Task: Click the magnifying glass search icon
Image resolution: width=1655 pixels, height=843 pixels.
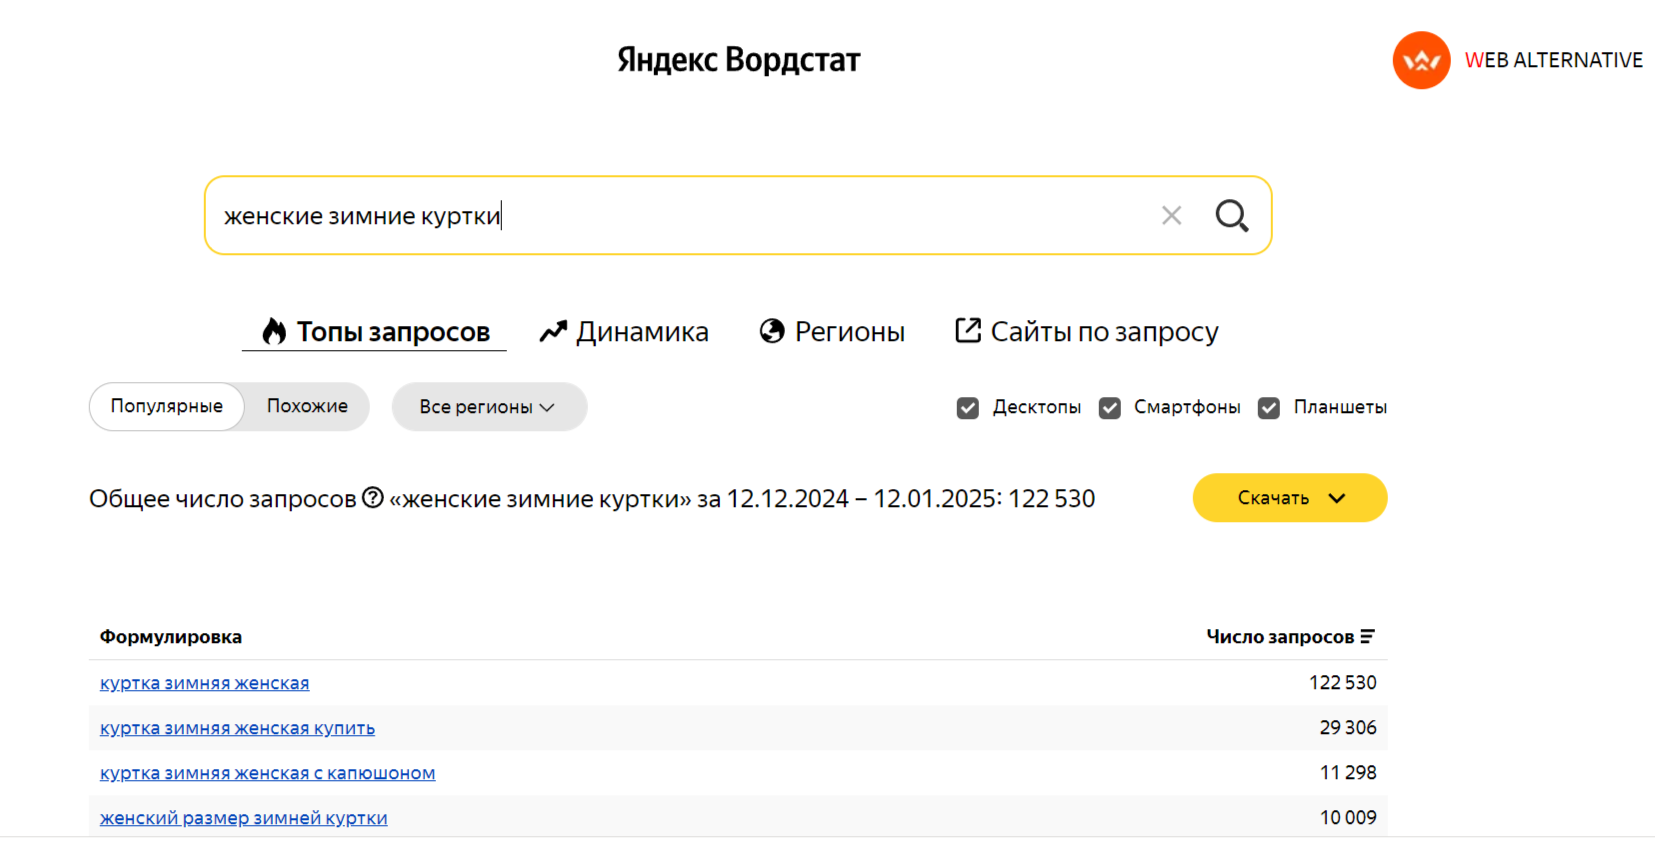Action: coord(1232,215)
